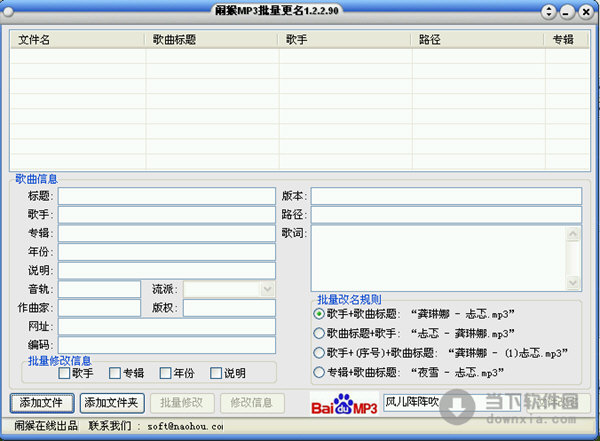Click the 添加文件 button
The height and width of the screenshot is (441, 600).
tap(42, 403)
